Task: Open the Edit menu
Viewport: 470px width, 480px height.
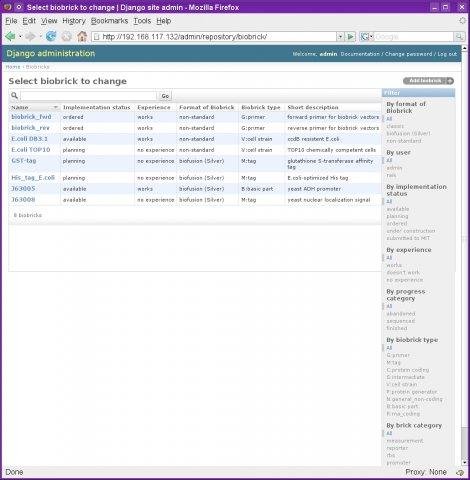Action: pyautogui.click(x=29, y=21)
